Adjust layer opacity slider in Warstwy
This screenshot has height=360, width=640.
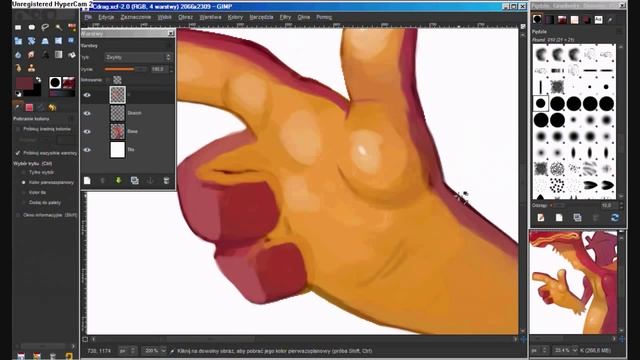[x=126, y=69]
